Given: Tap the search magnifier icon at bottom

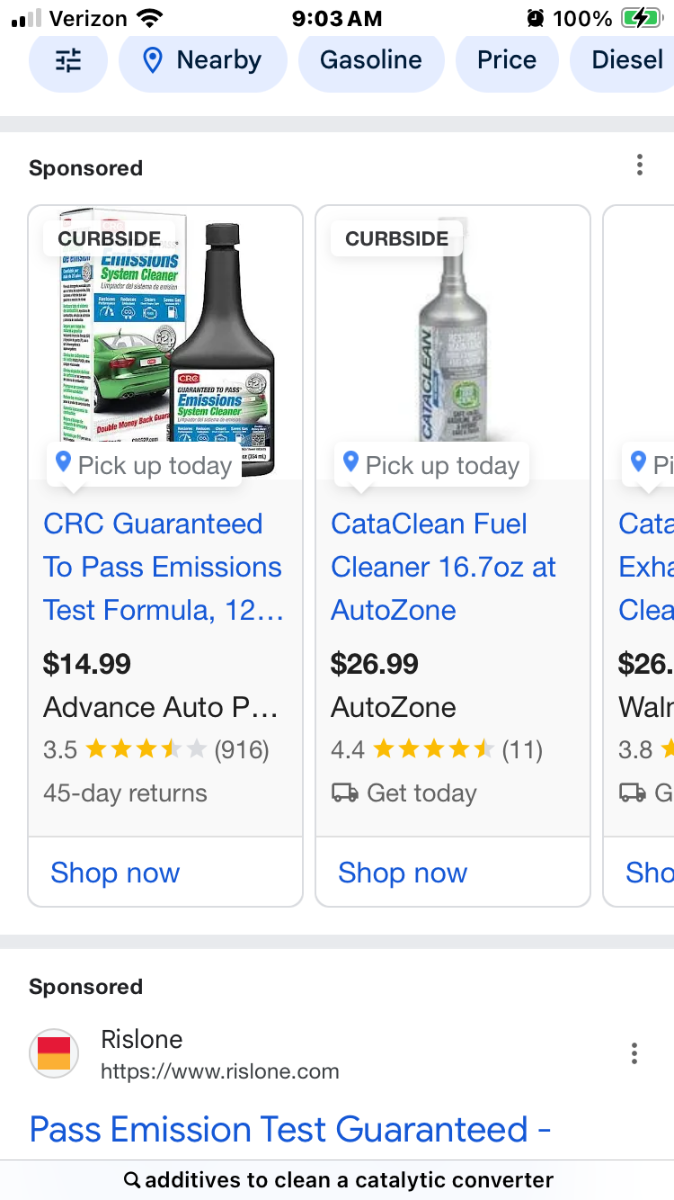Looking at the screenshot, I should click(132, 1181).
